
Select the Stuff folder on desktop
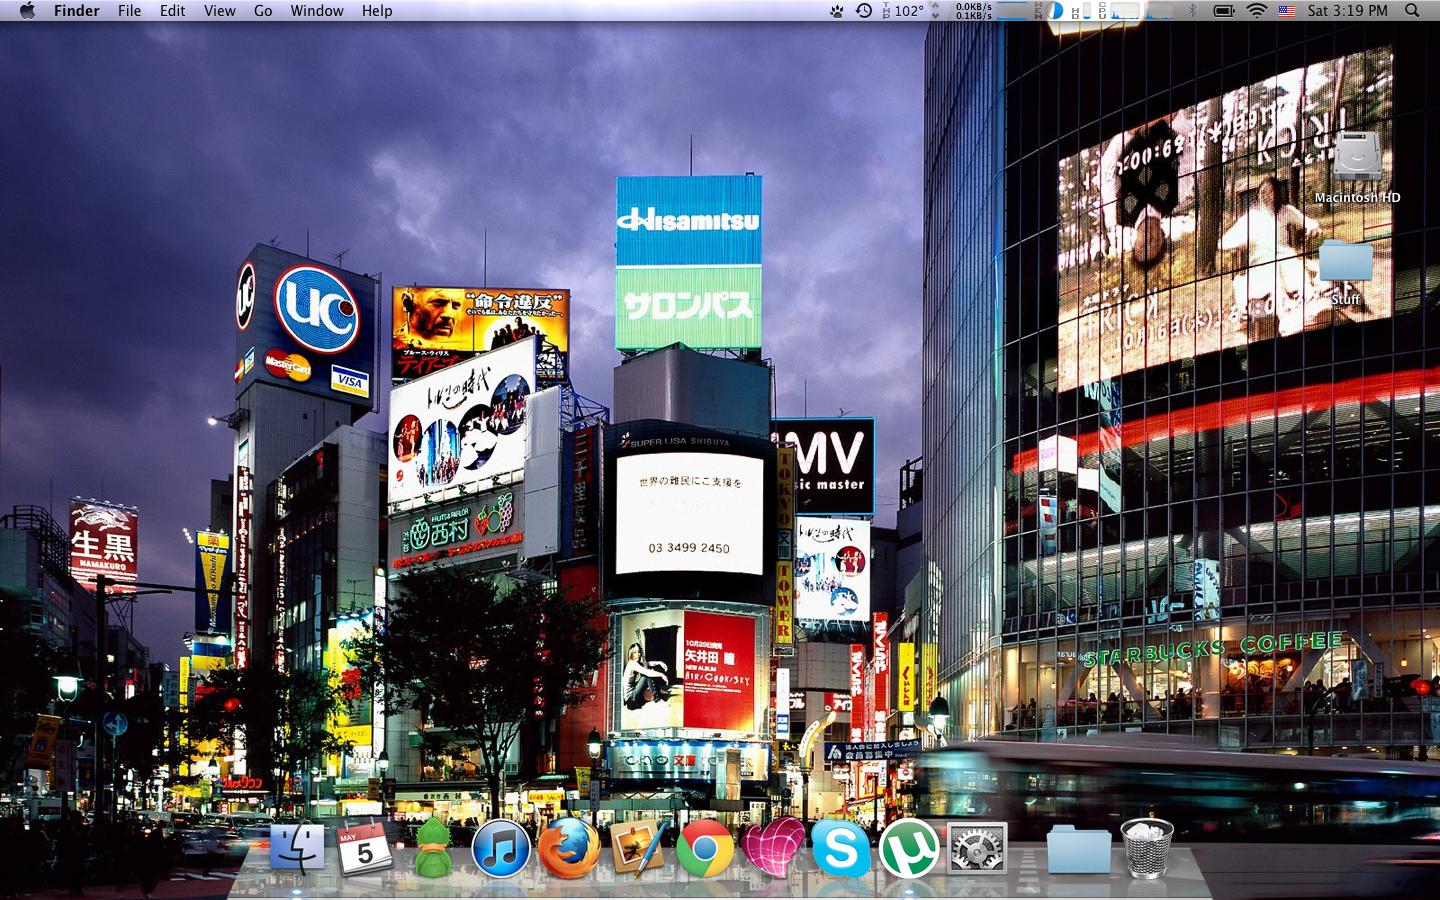pos(1346,270)
